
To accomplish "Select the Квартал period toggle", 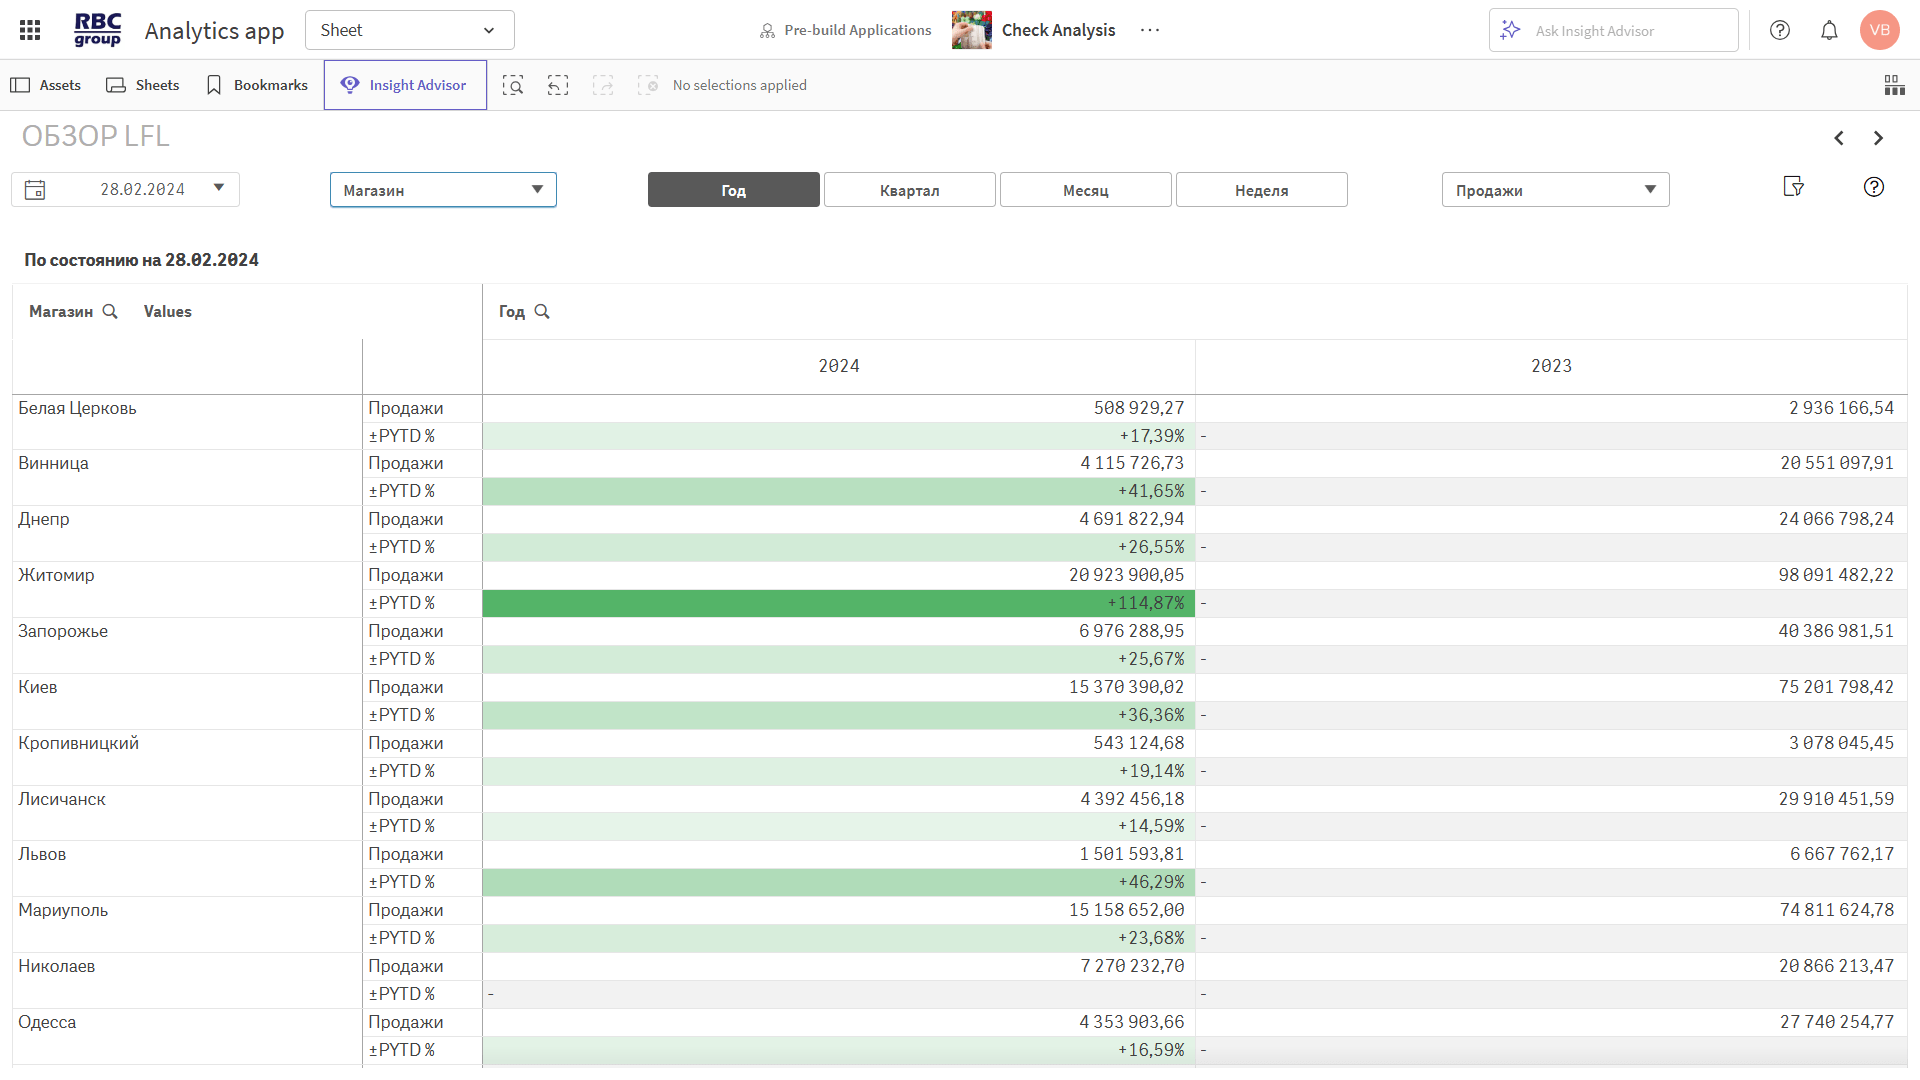I will pyautogui.click(x=909, y=190).
